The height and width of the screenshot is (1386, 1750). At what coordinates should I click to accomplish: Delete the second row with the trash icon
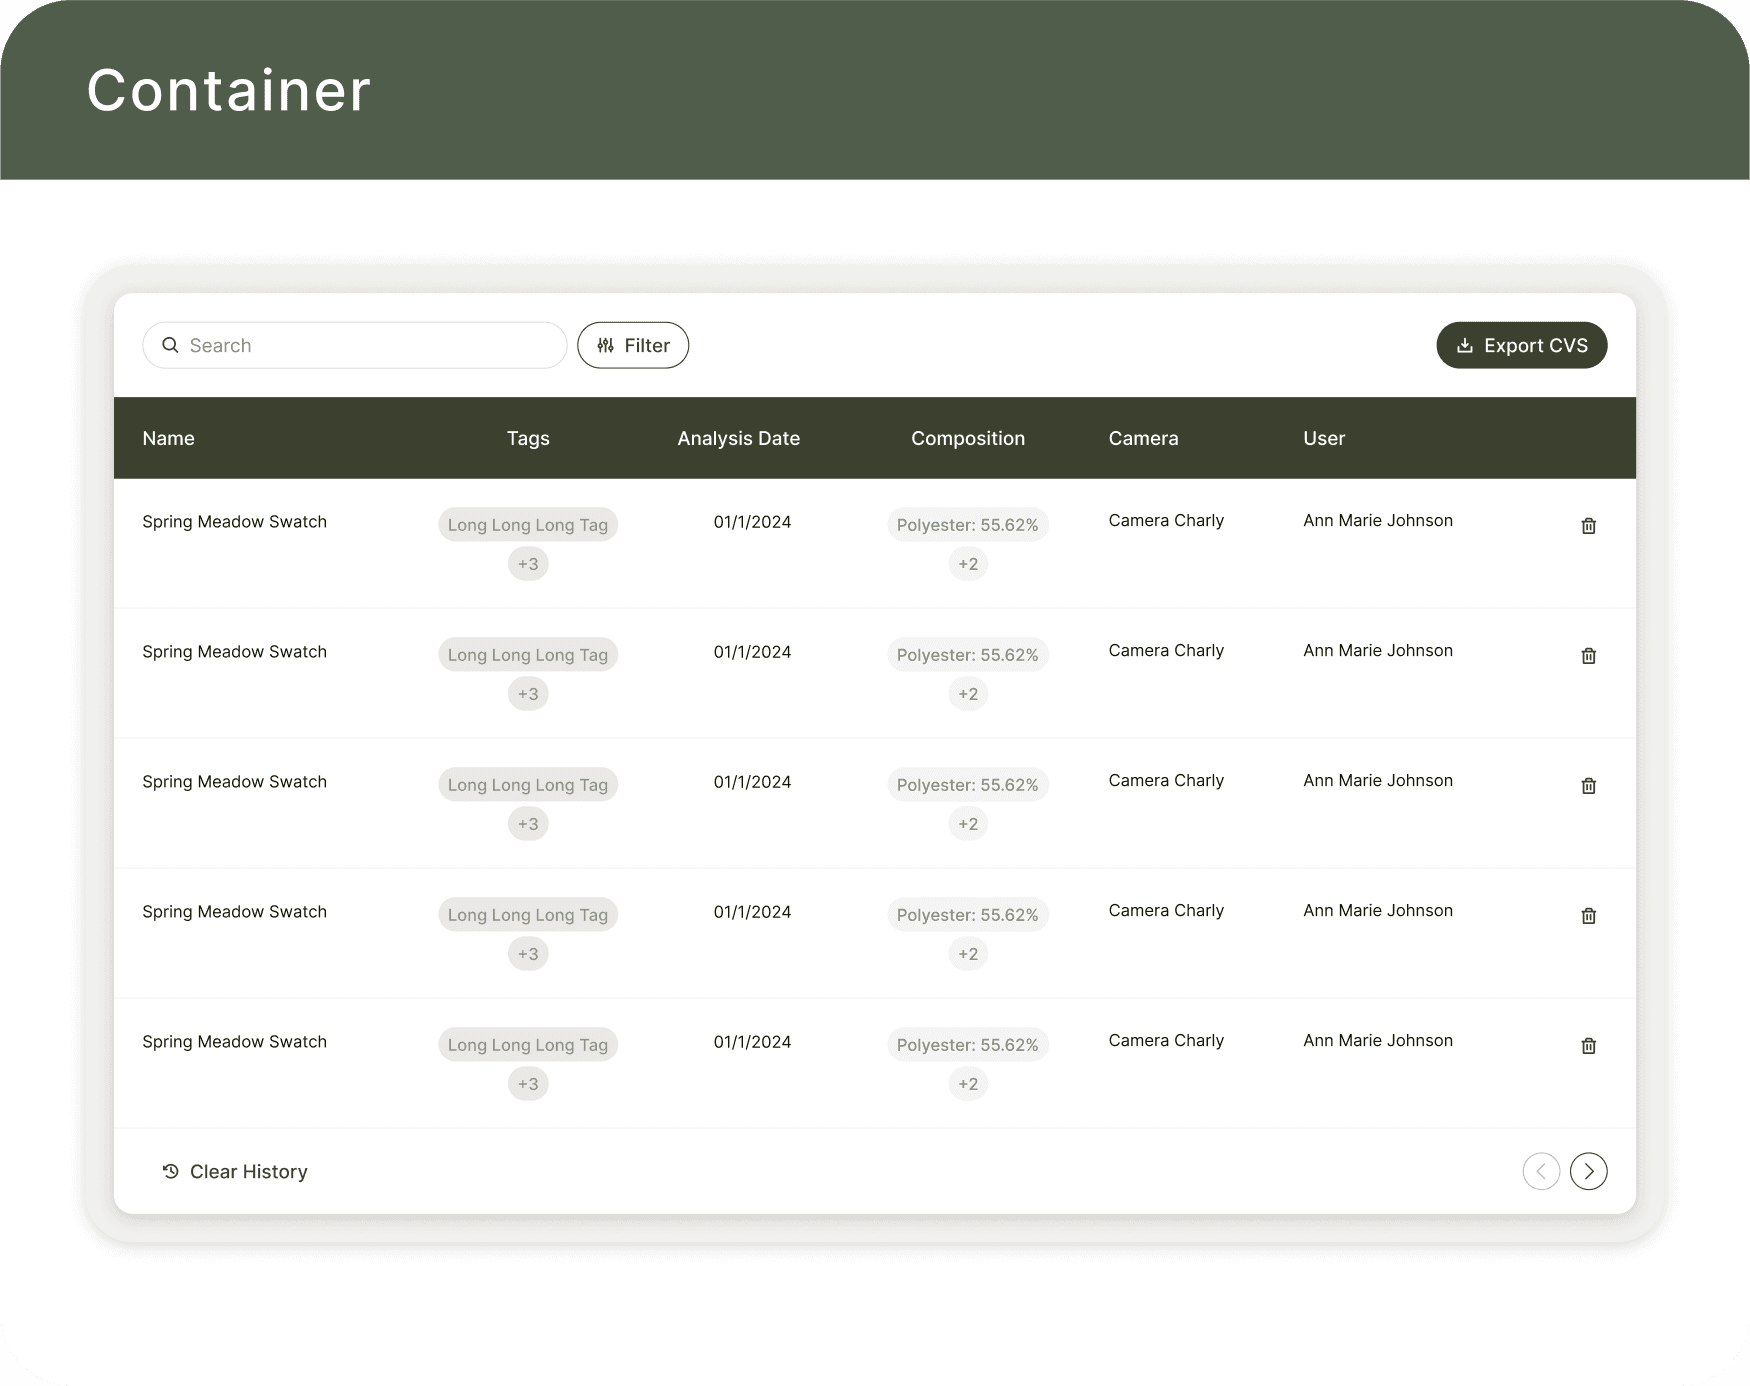[1588, 655]
